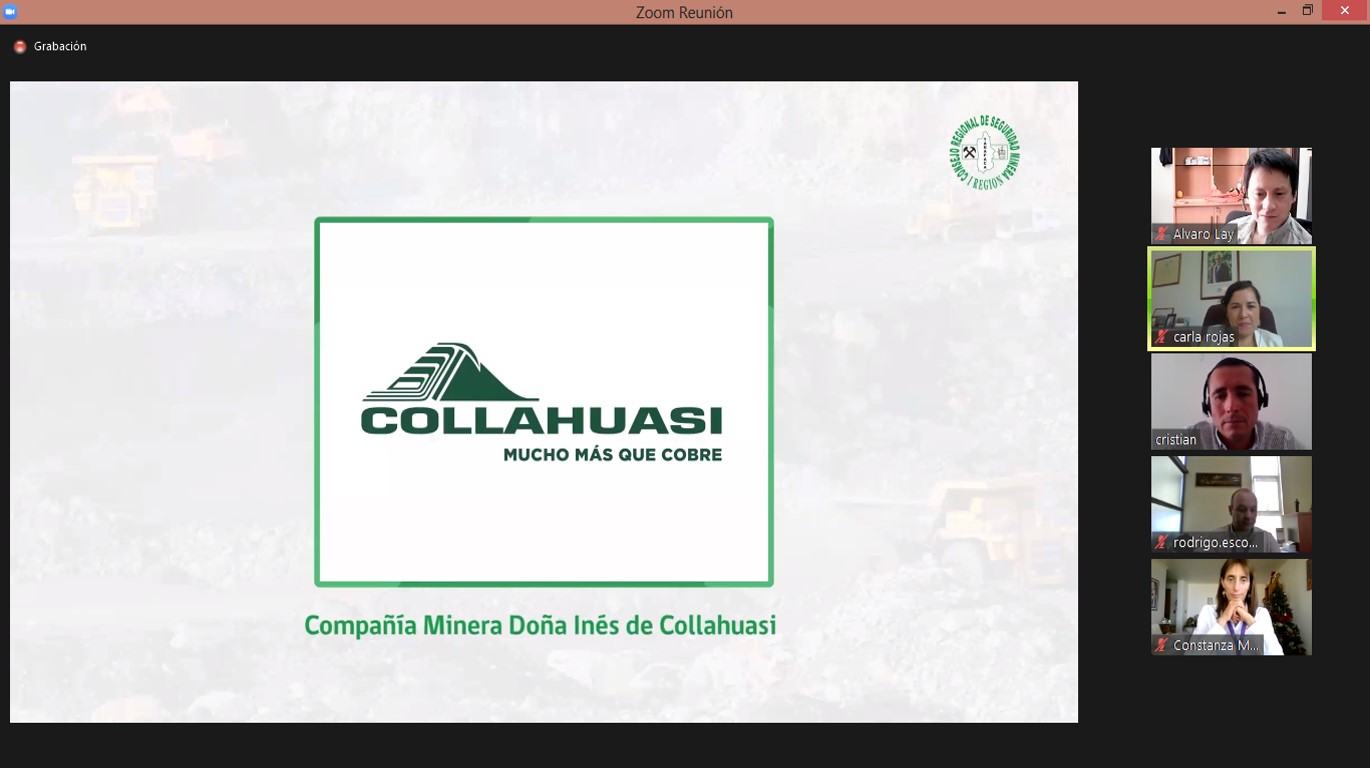Click the Consejo Regional de Seguridad Minera emblem
Image resolution: width=1370 pixels, height=768 pixels.
pos(984,153)
